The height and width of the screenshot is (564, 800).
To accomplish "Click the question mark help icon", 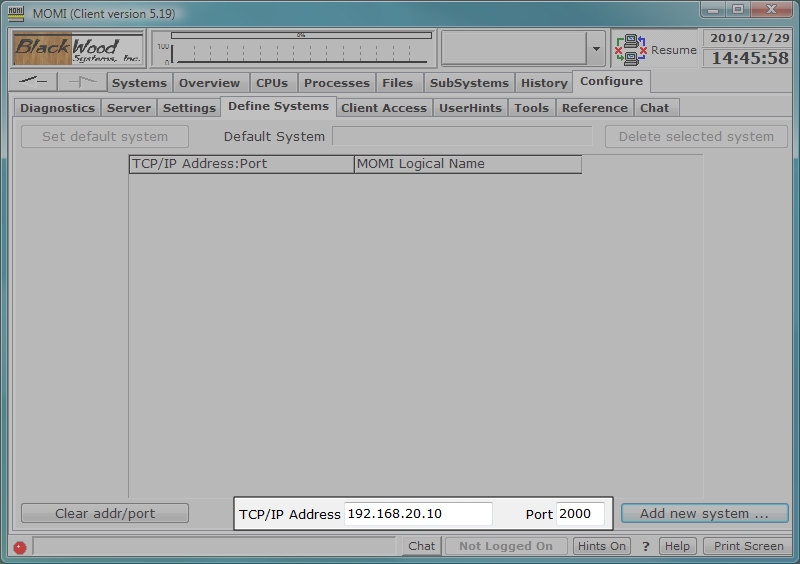I will coord(646,546).
